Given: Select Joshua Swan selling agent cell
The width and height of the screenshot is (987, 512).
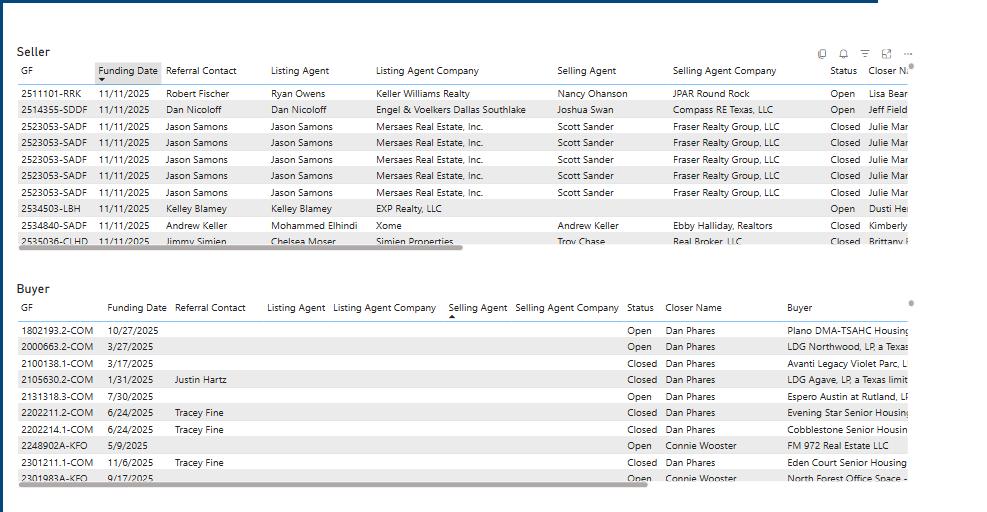Looking at the screenshot, I should 585,110.
